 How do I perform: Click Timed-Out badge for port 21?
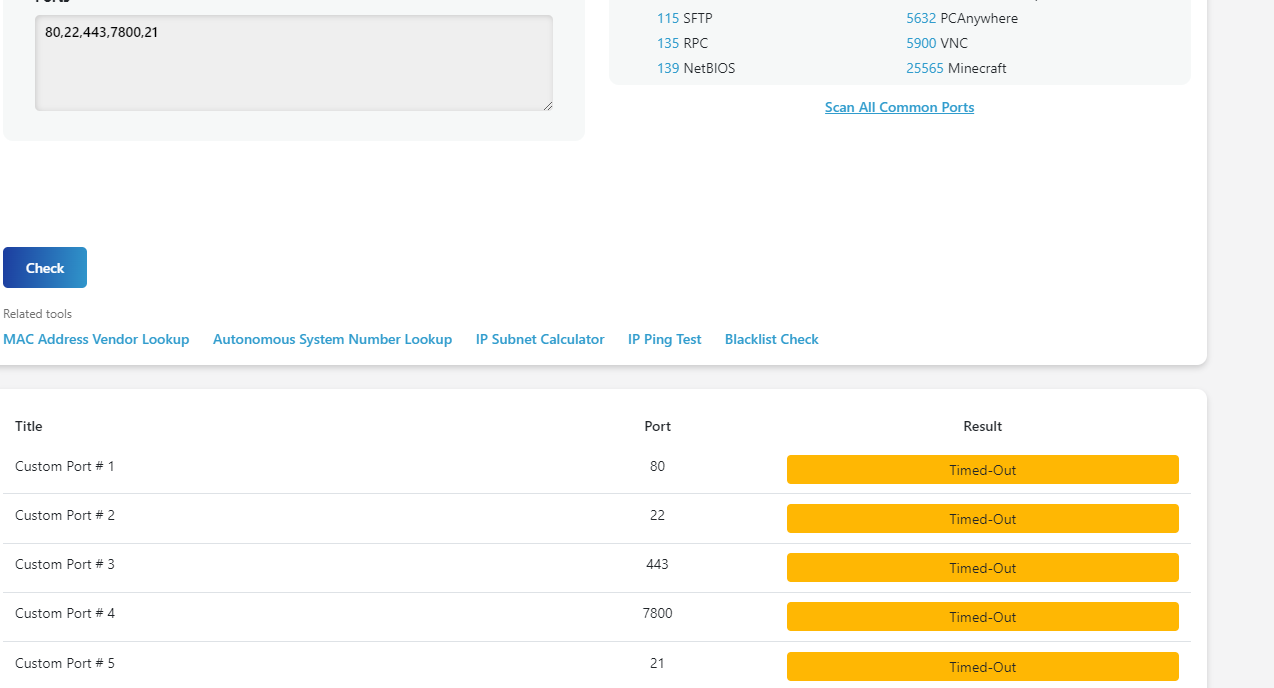pyautogui.click(x=982, y=666)
